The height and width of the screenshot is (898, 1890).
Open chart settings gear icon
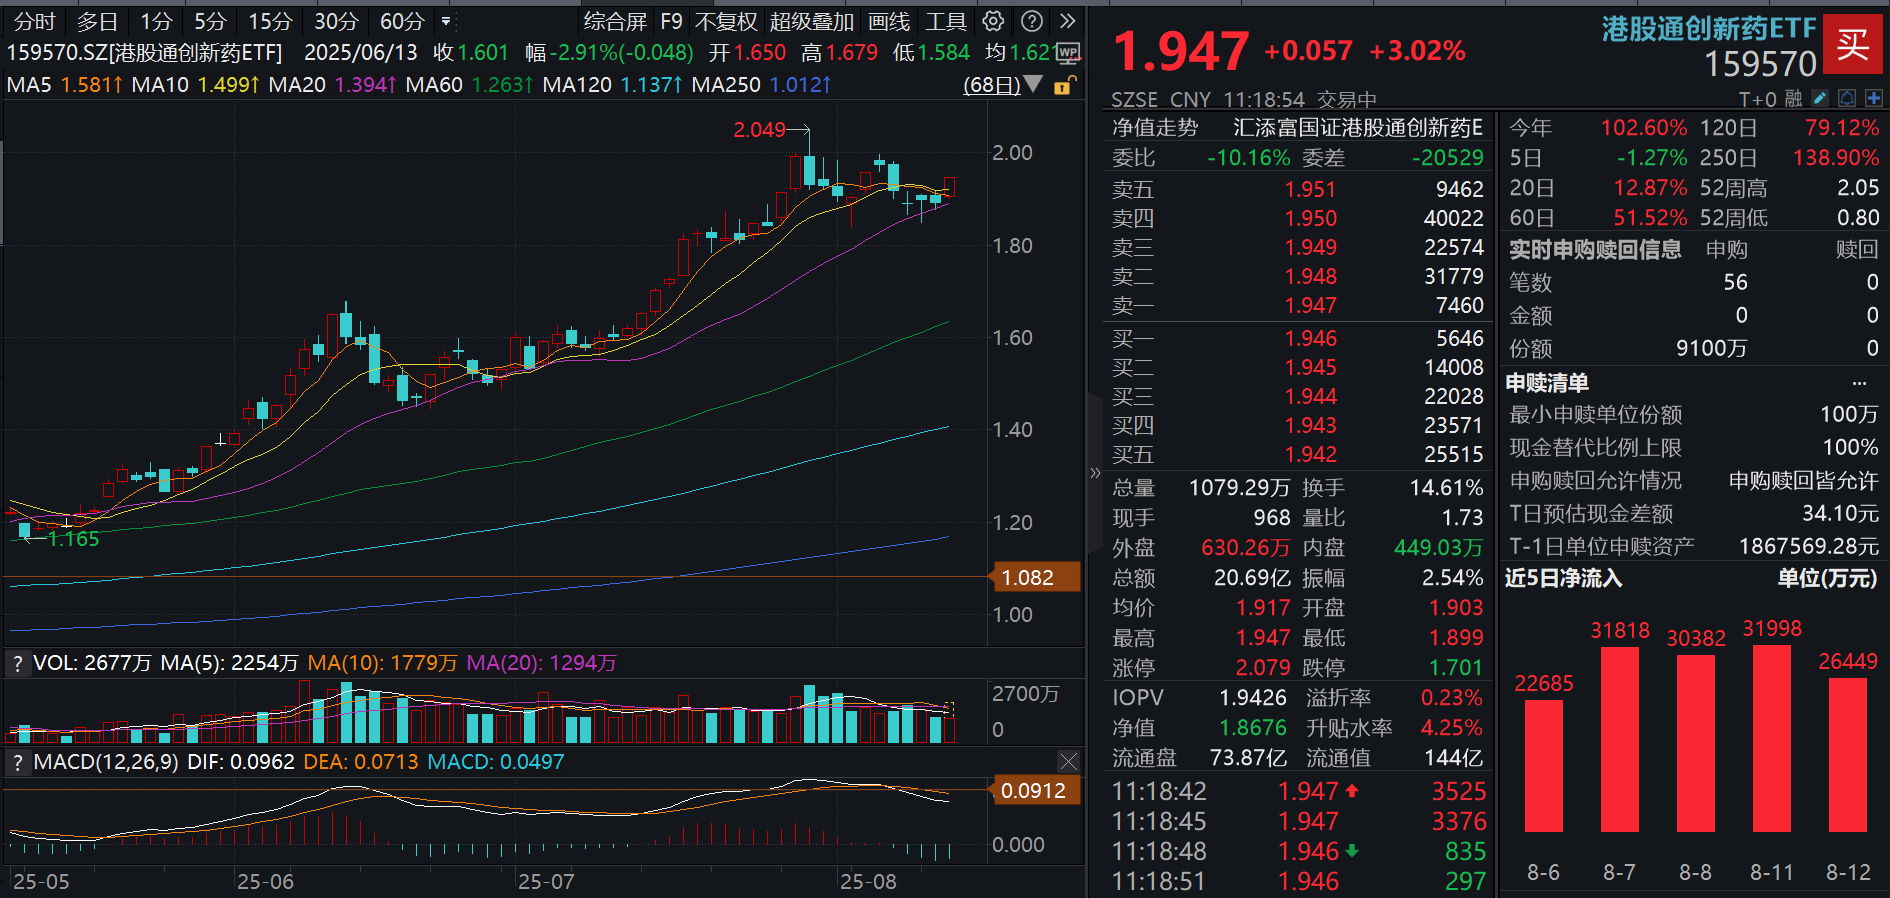[x=993, y=21]
